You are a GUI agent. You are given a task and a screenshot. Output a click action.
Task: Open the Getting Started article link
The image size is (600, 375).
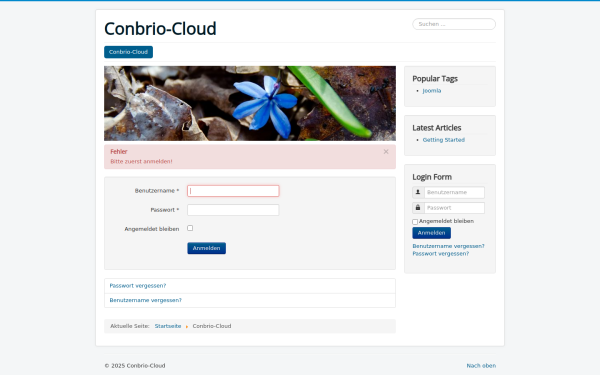pos(443,140)
